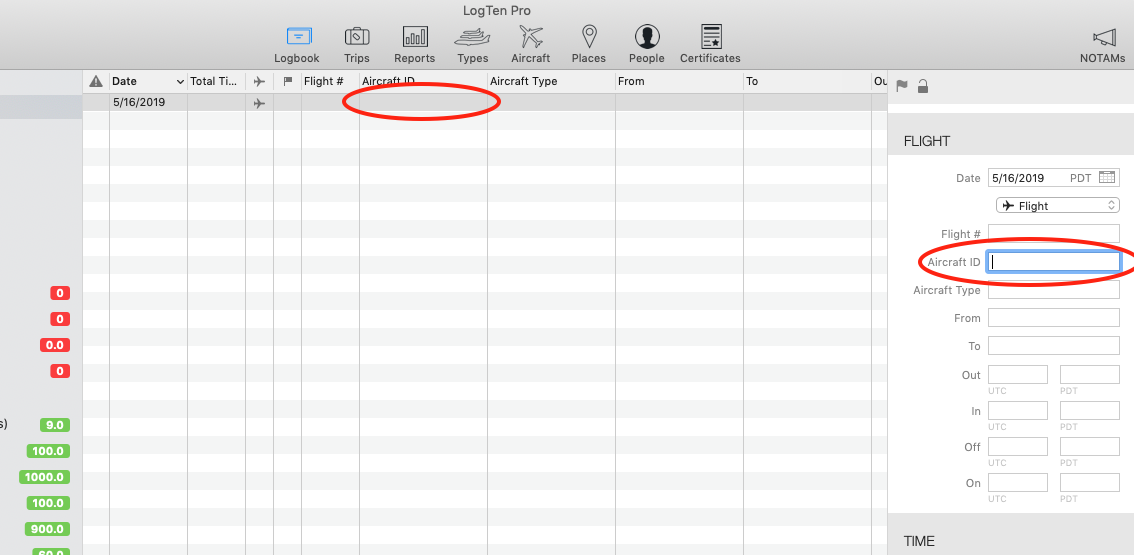Click the Flight # input field
Screen dimensions: 1134x555
point(1054,234)
